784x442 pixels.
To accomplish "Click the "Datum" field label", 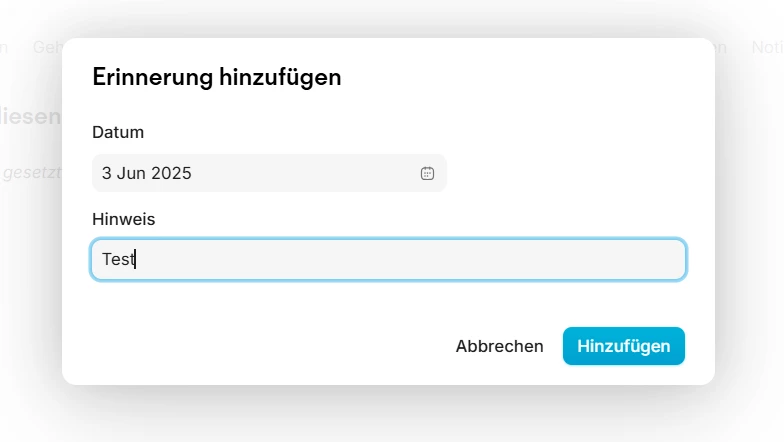I will pos(118,132).
